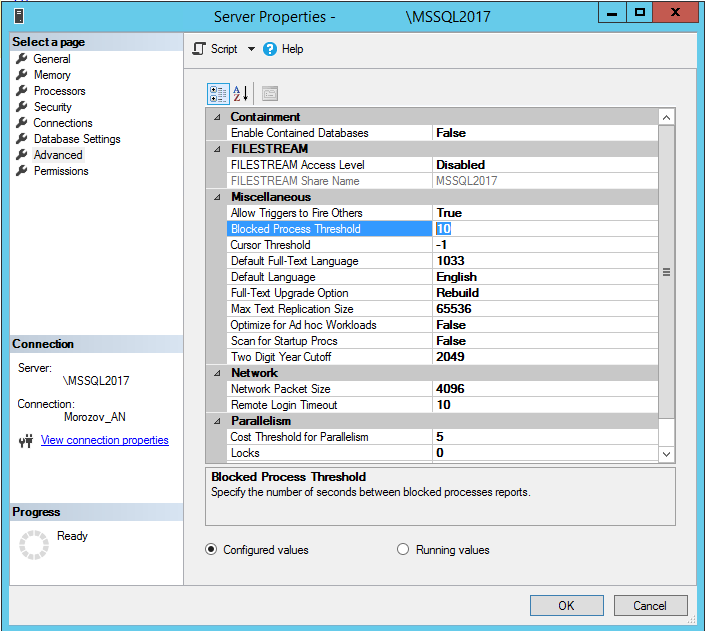This screenshot has height=631, width=705.
Task: Click the wrench icon beside Permissions
Action: click(22, 170)
